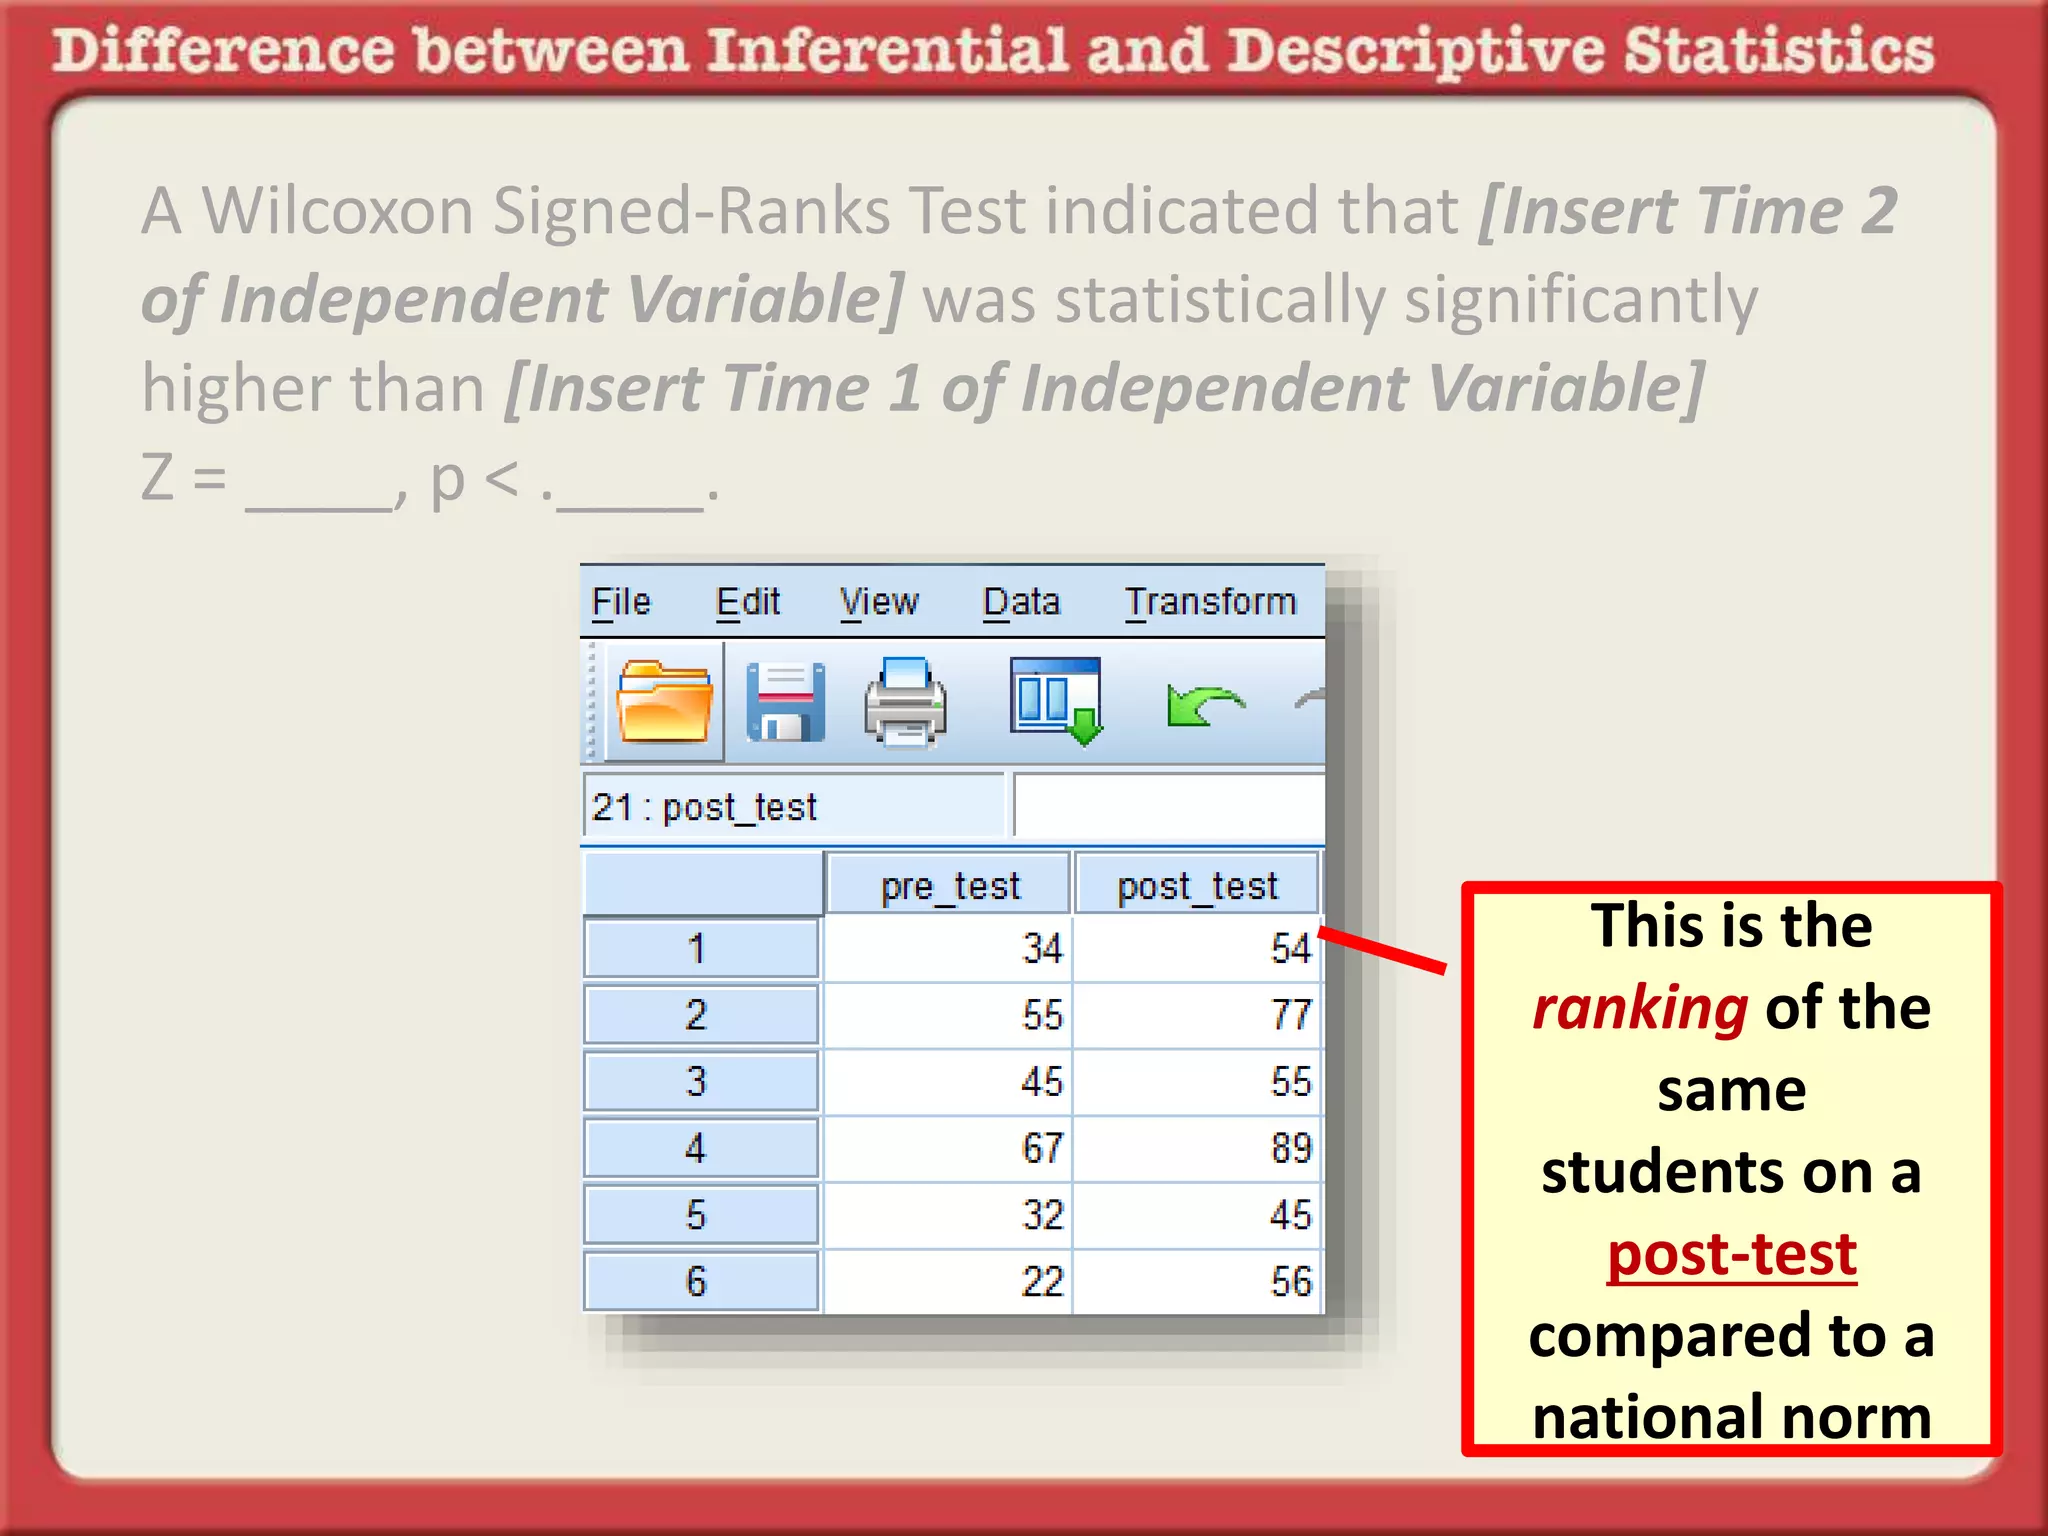Click post_test cell with value 54

click(x=1197, y=948)
